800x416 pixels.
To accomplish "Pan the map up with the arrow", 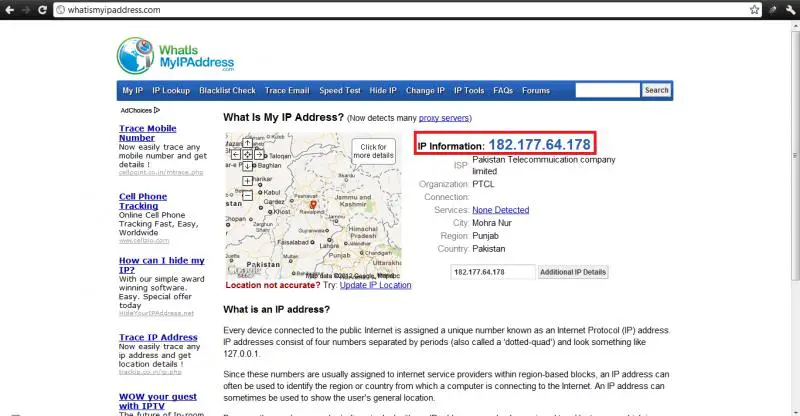I will point(247,143).
